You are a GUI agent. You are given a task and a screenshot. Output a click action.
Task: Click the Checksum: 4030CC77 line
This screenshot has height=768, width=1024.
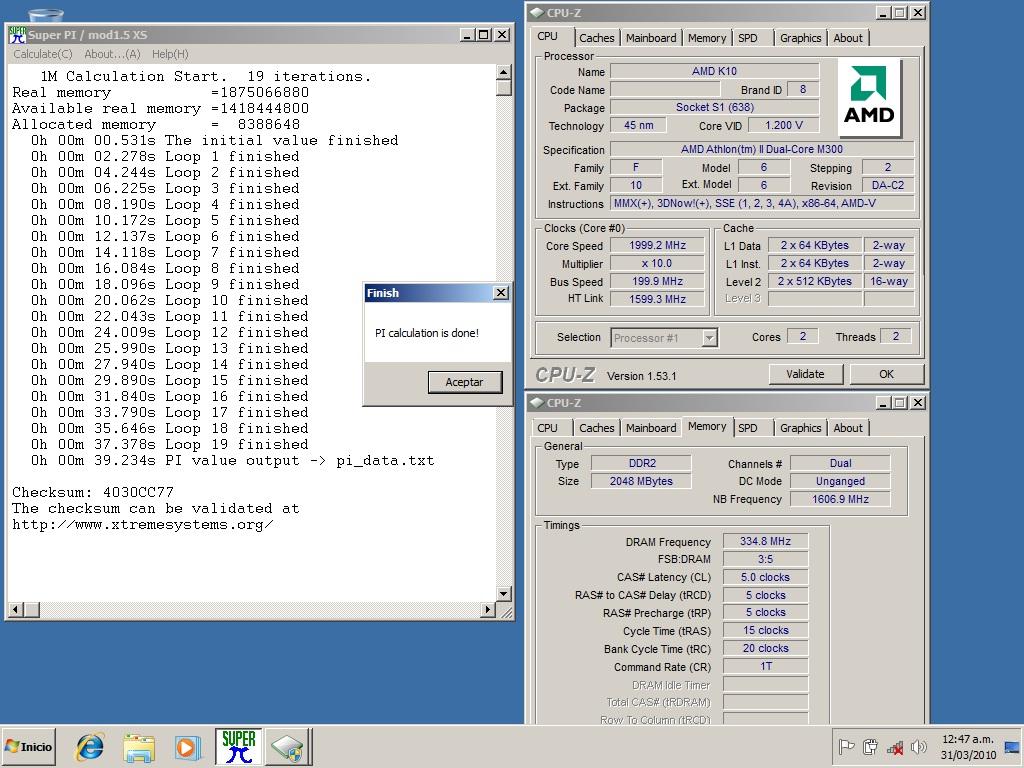(93, 492)
